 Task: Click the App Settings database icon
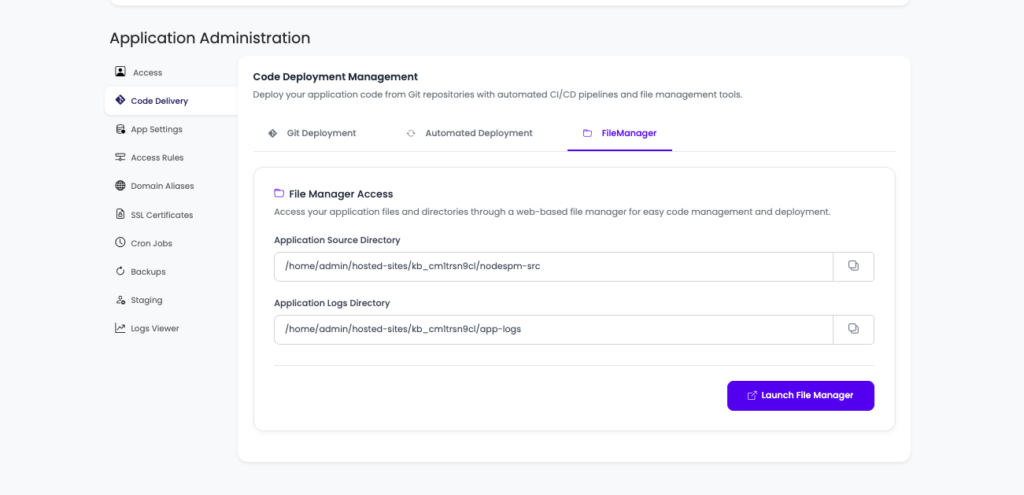coord(120,129)
